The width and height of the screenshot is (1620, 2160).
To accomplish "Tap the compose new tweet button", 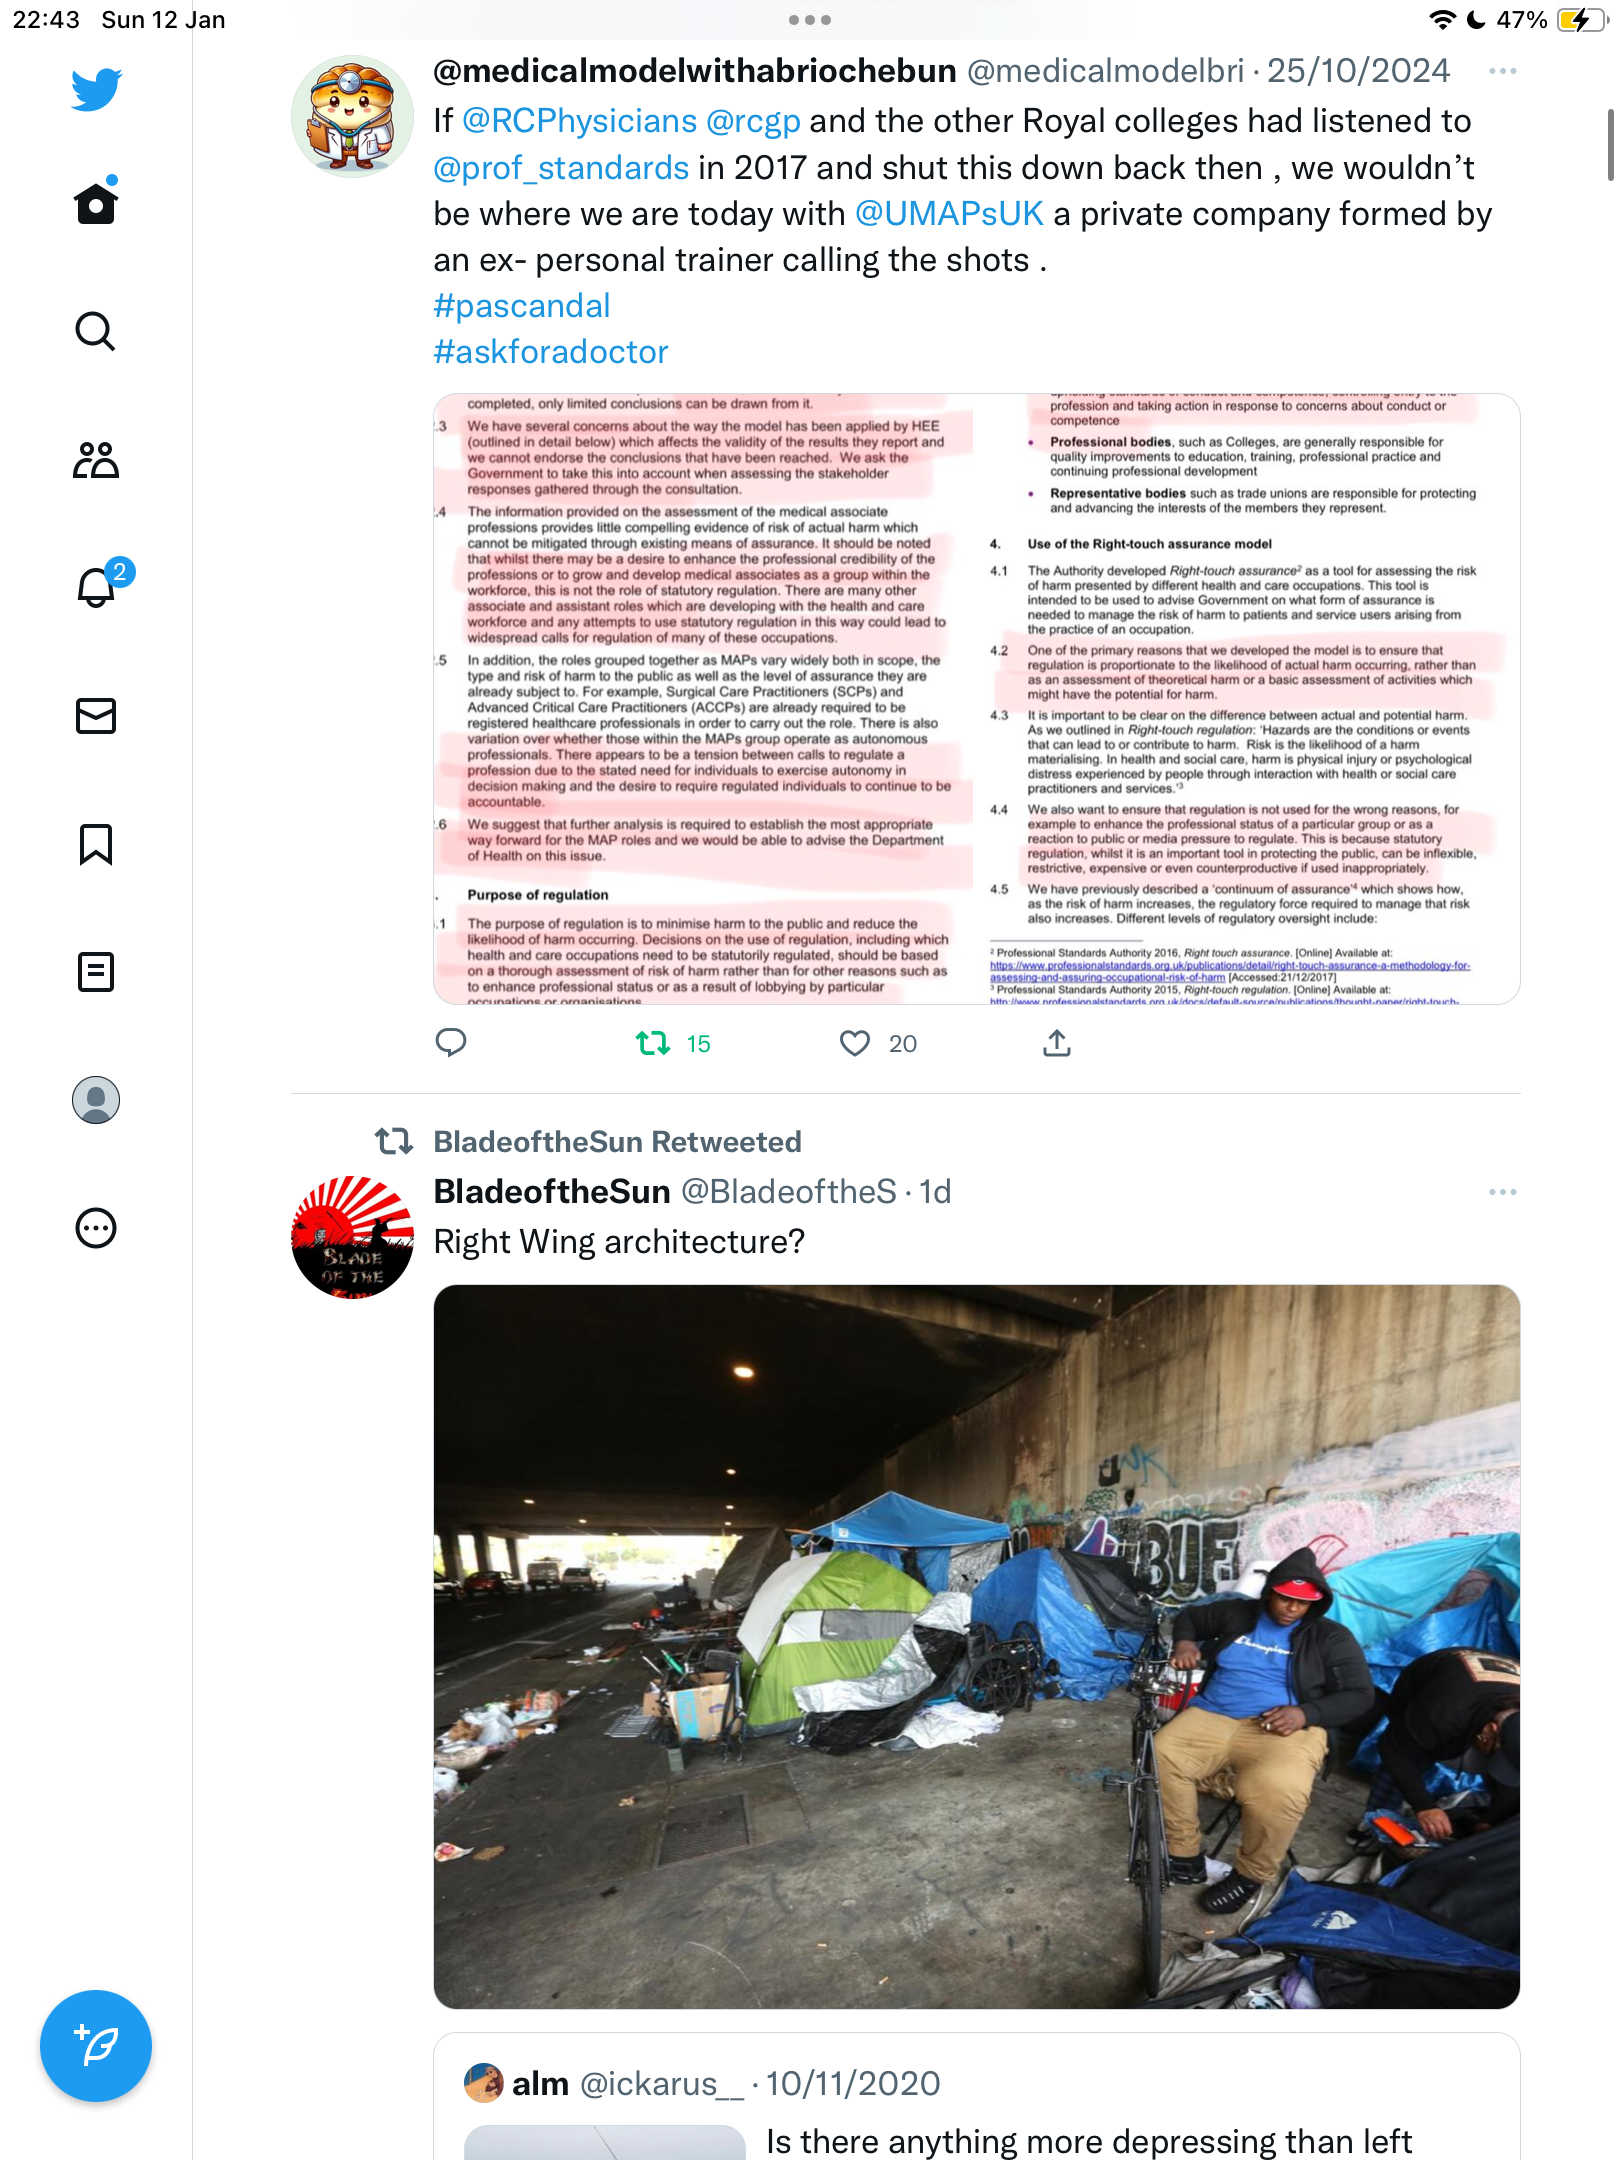I will coord(96,2046).
